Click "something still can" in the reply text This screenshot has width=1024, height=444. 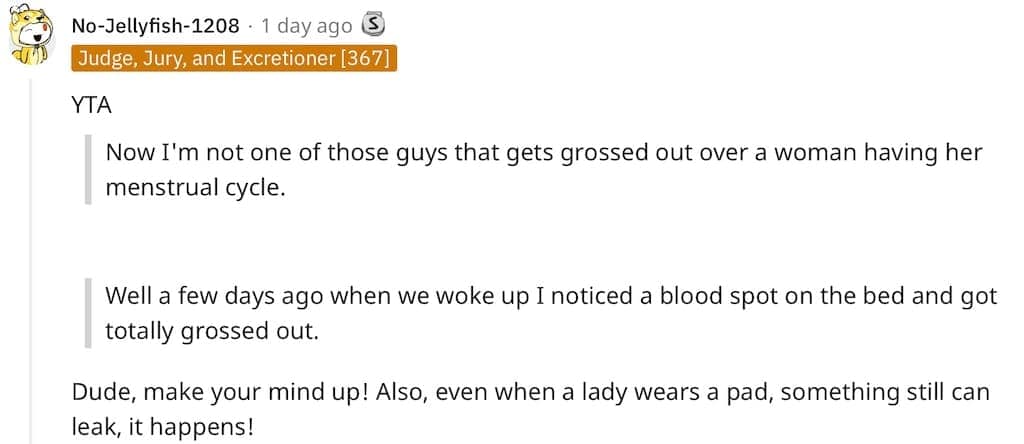[885, 393]
